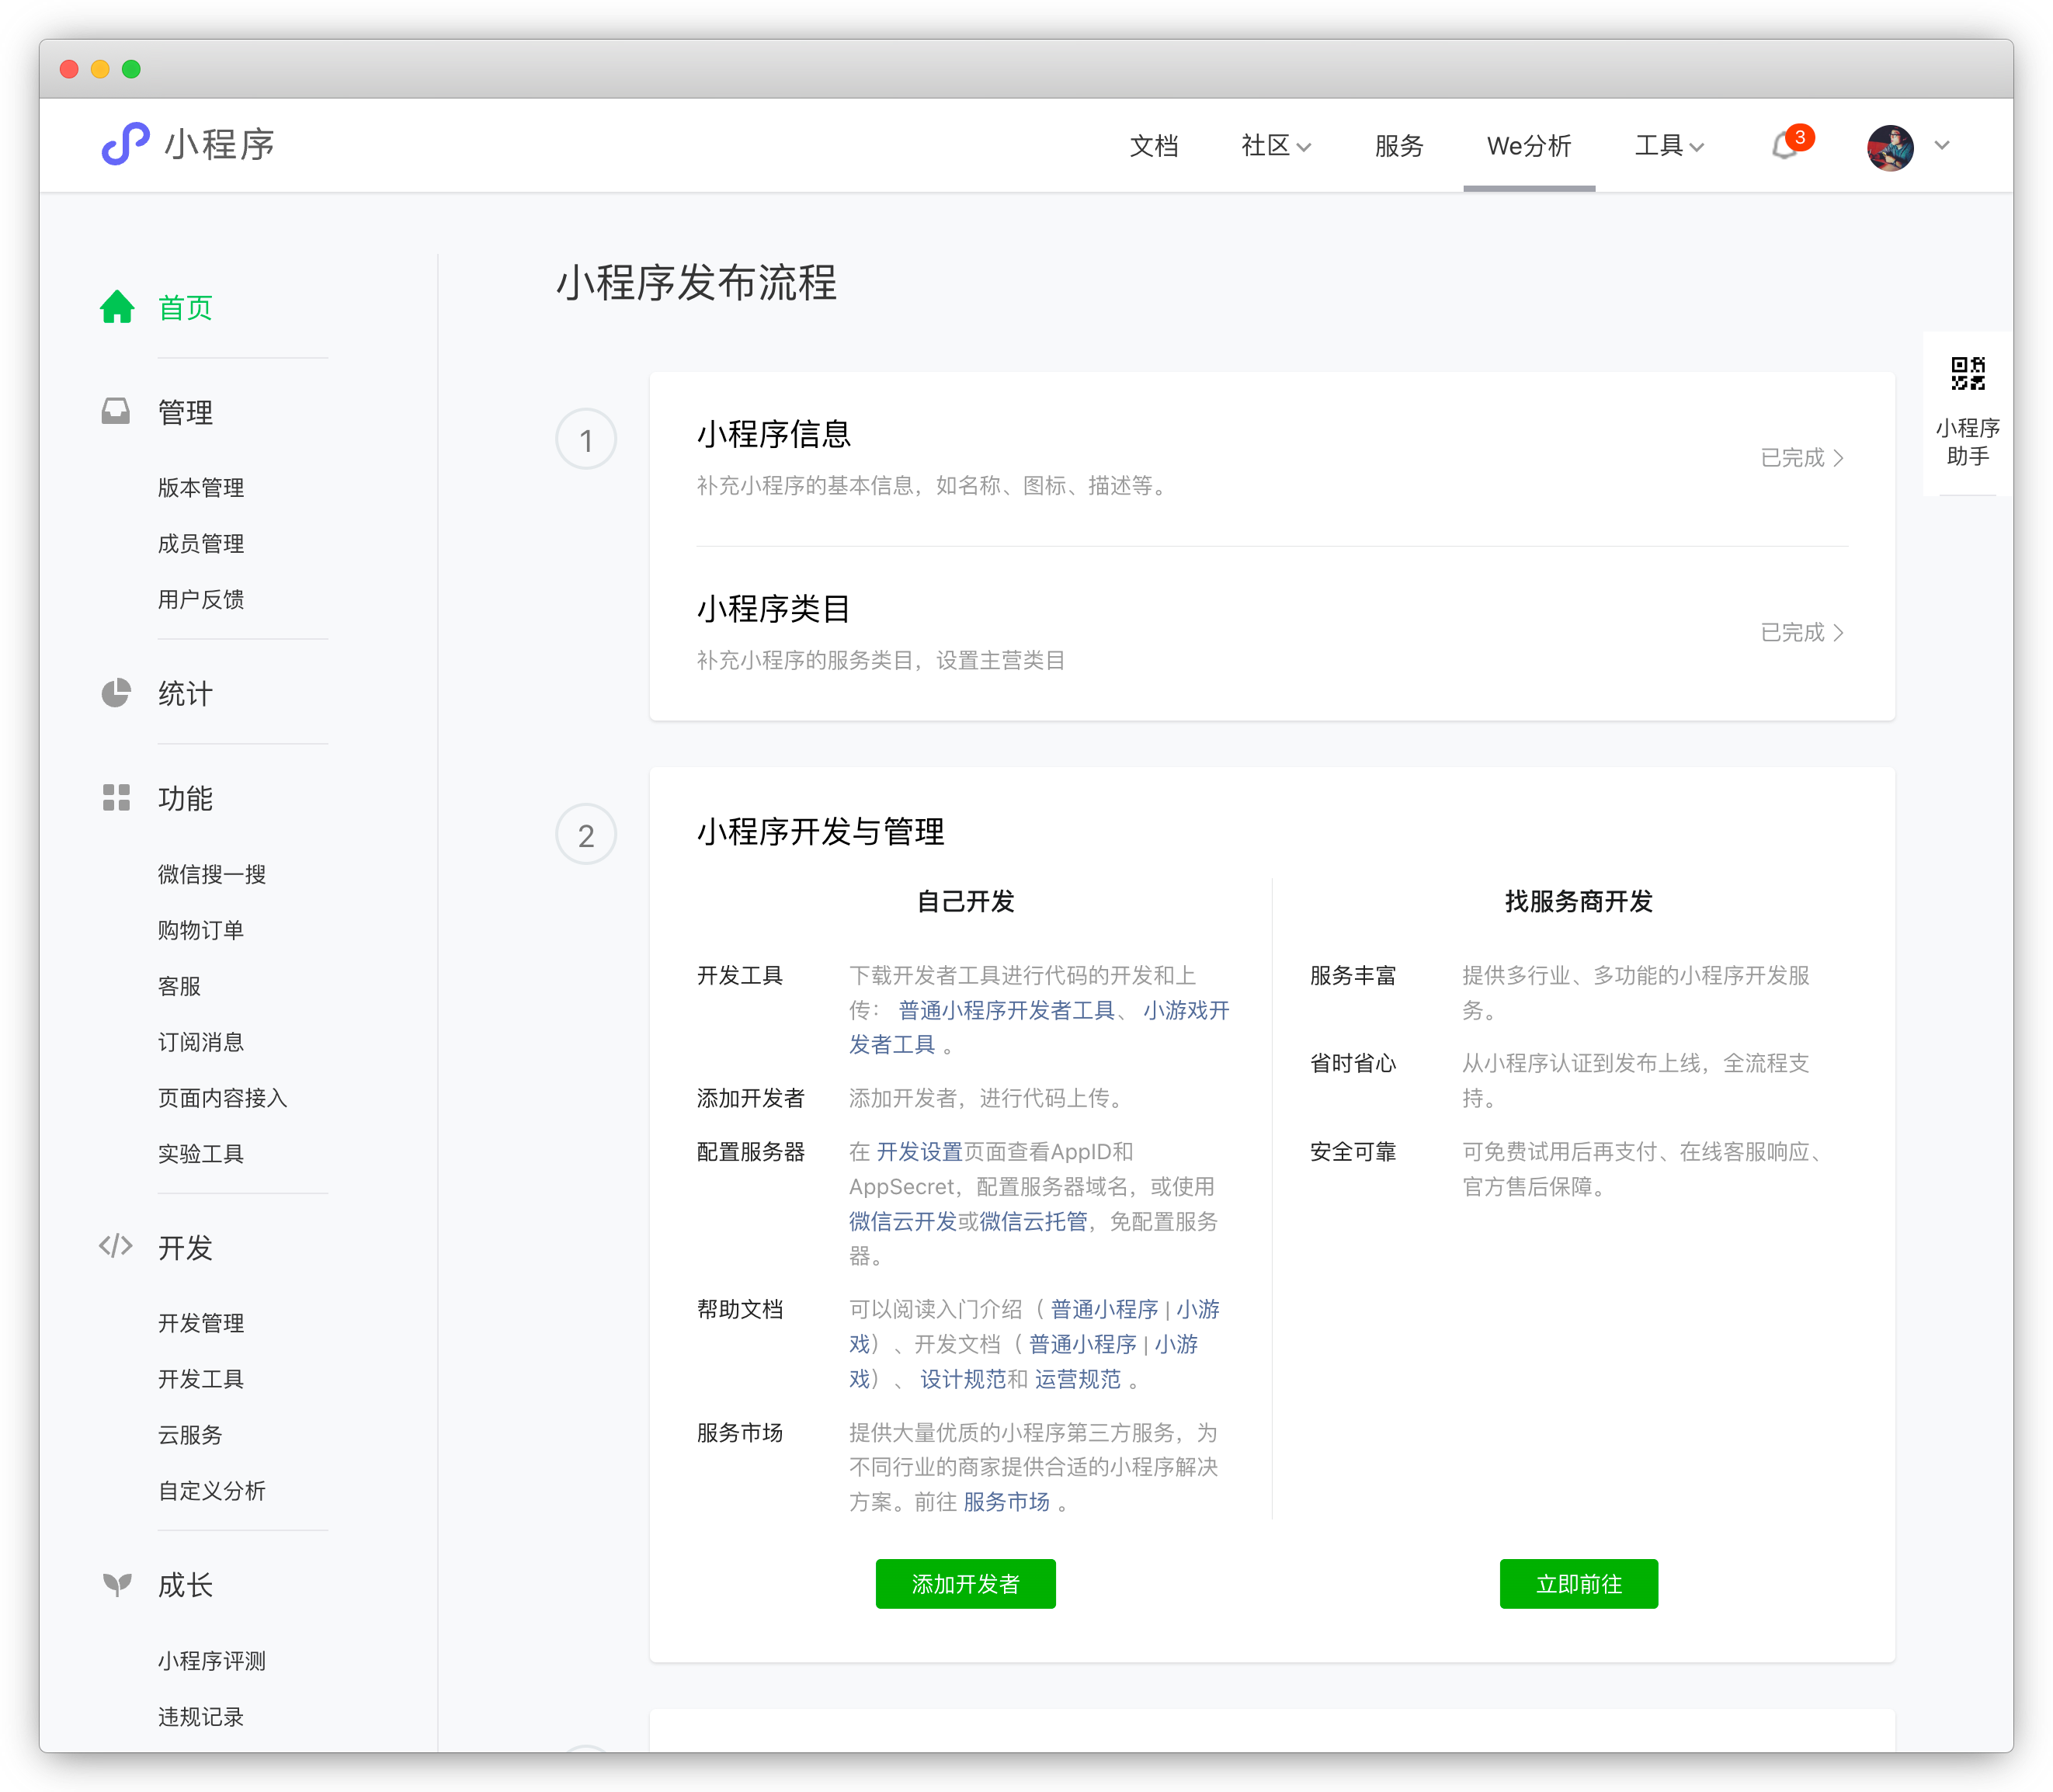Screen dimensions: 2053x1792
Task: Click the 开发 code brackets icon
Action: 116,1246
